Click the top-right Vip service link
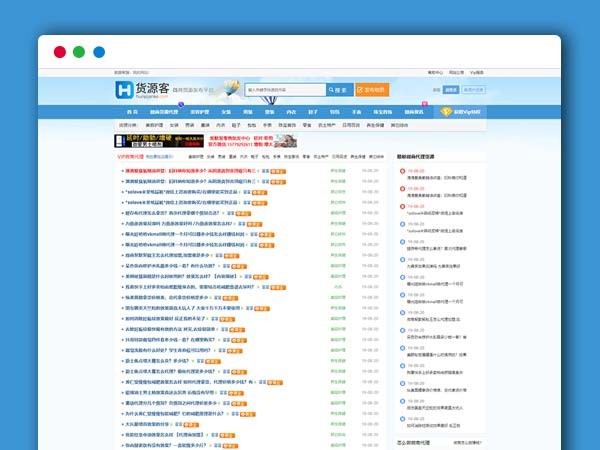Screen dimensions: 600x450 click(476, 73)
